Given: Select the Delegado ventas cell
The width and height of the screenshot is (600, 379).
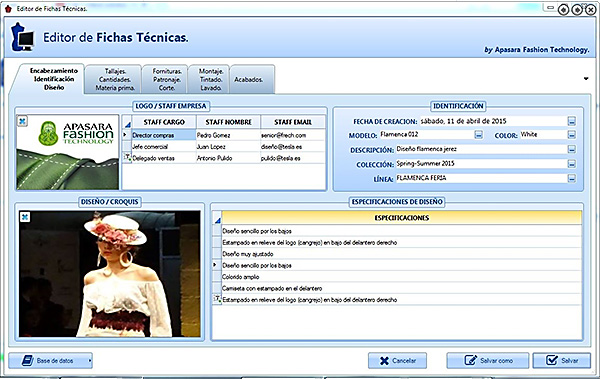Looking at the screenshot, I should [x=164, y=158].
